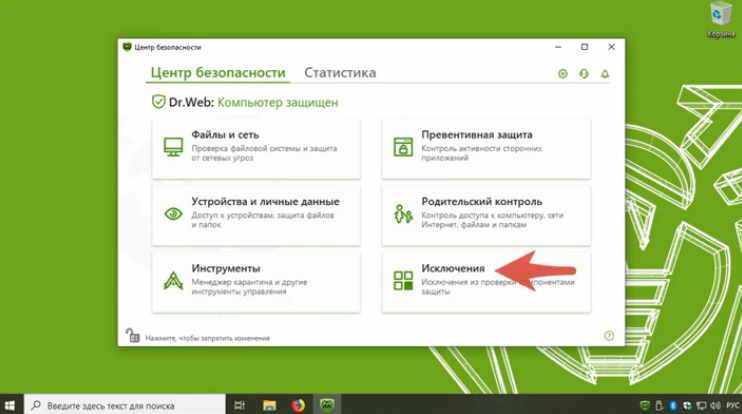Open the Preventive Protection card
742x414 pixels.
(486, 149)
